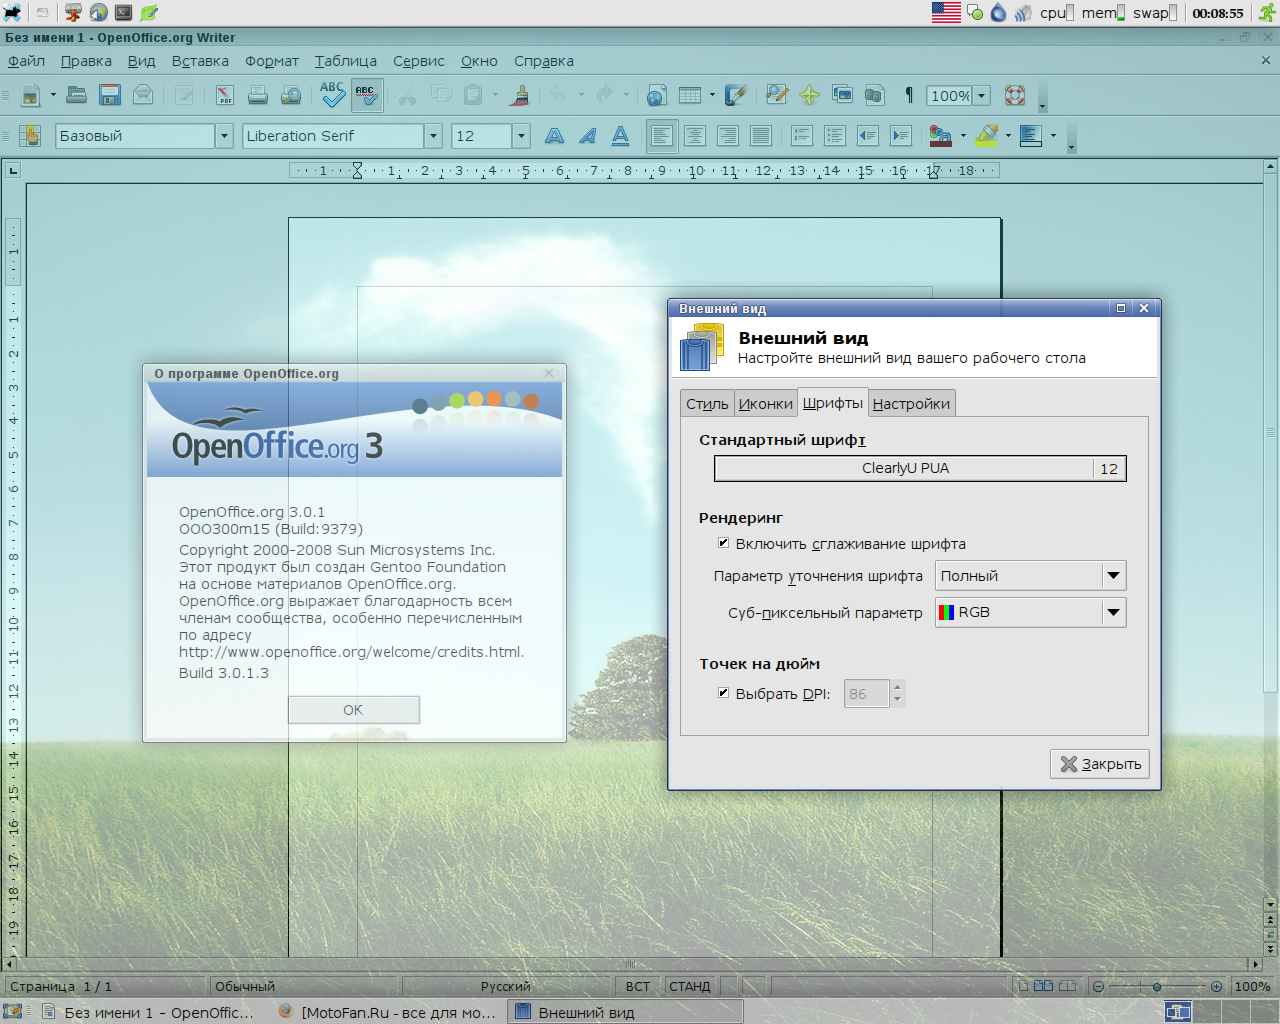Export directly as PDF

(225, 95)
